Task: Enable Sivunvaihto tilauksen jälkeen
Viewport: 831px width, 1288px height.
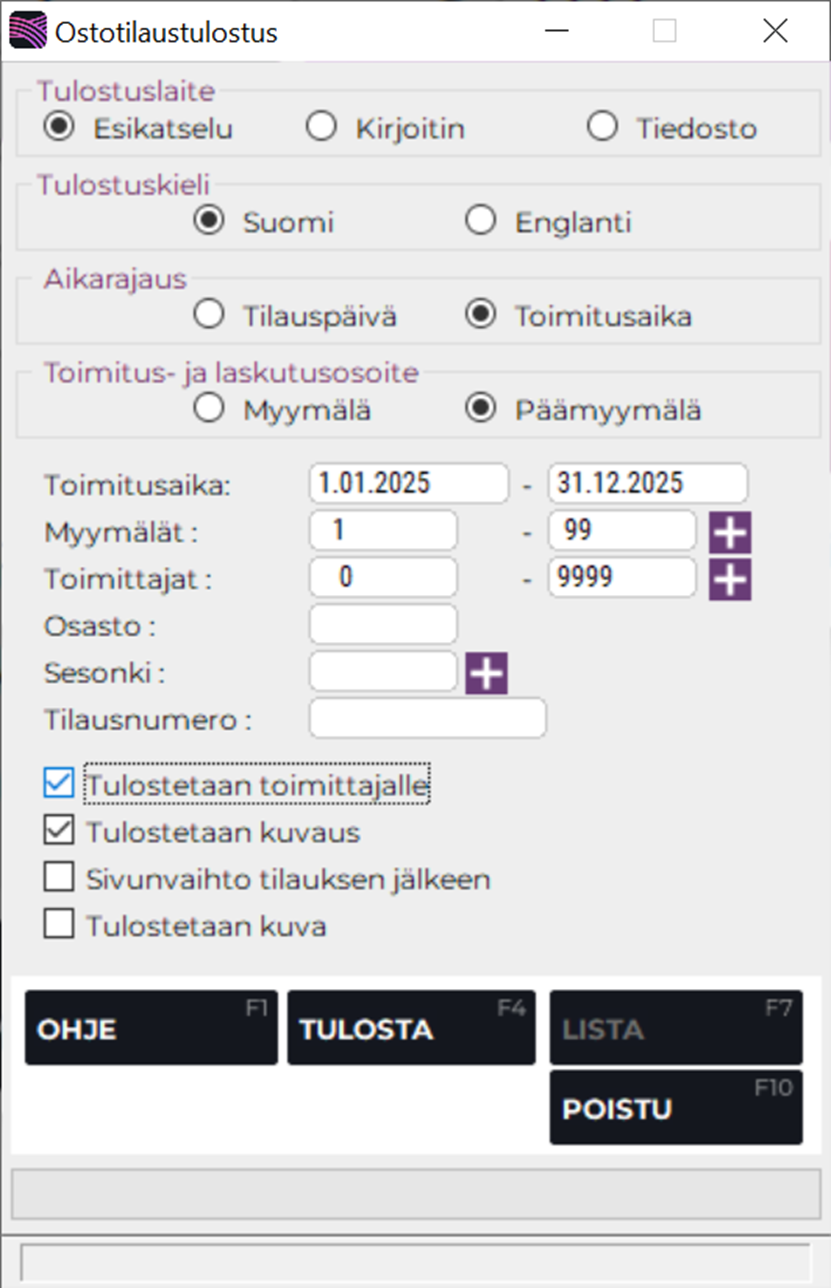Action: (59, 878)
